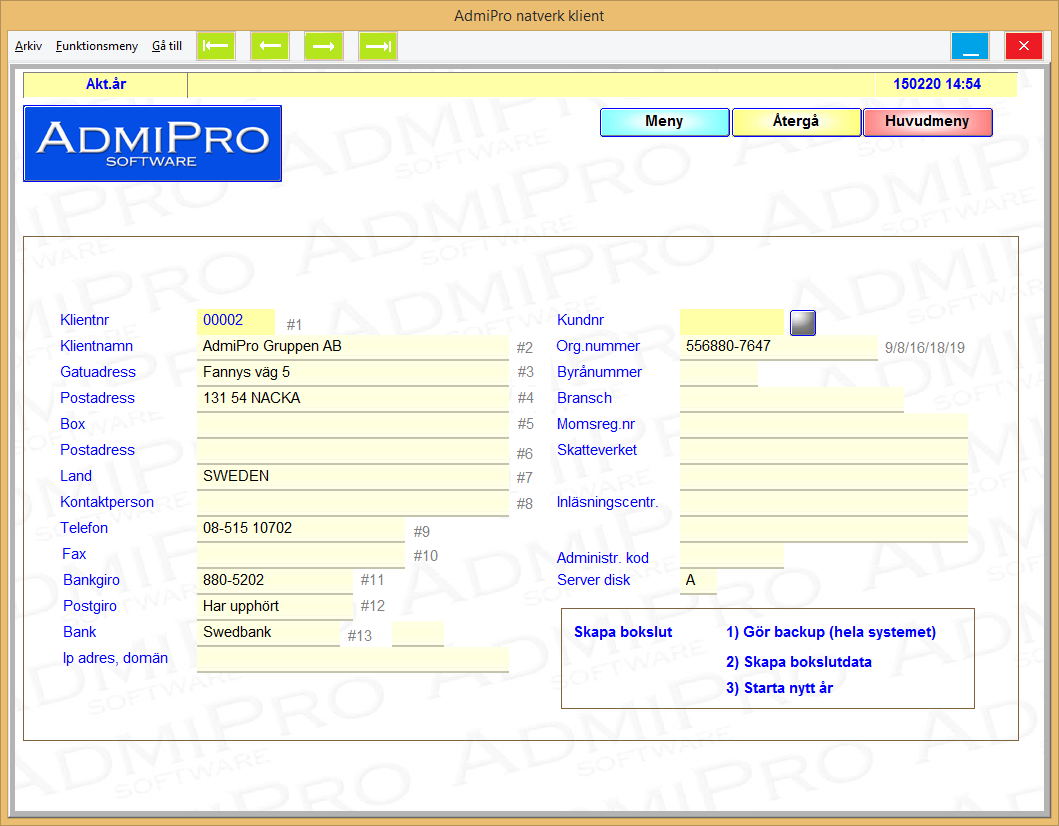Click the gray lookup button beside Kundnr

803,322
